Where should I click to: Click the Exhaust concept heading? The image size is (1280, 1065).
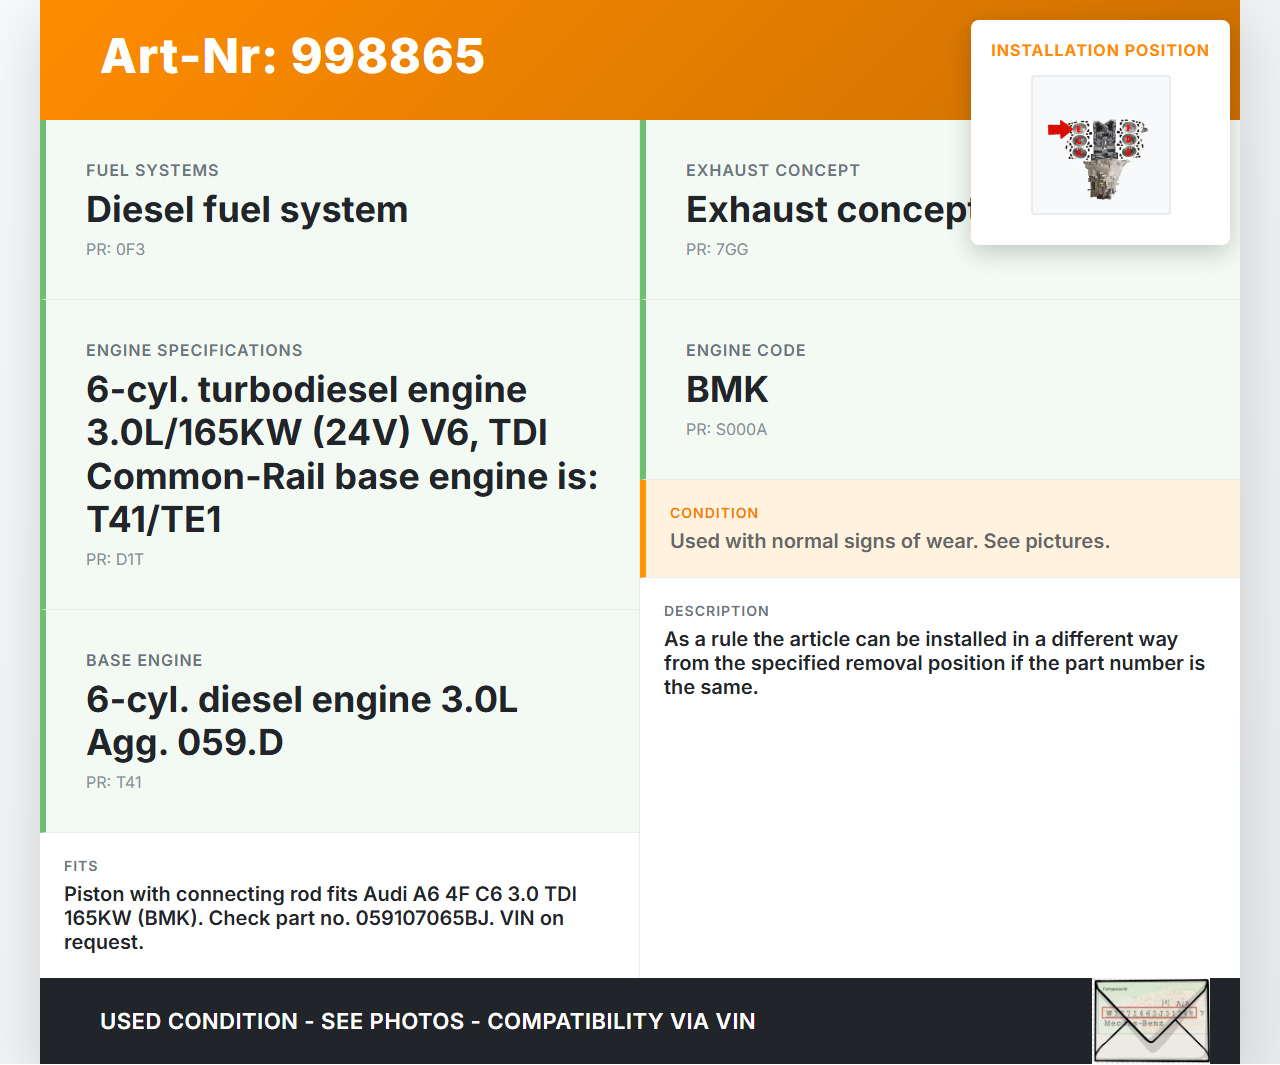click(827, 210)
